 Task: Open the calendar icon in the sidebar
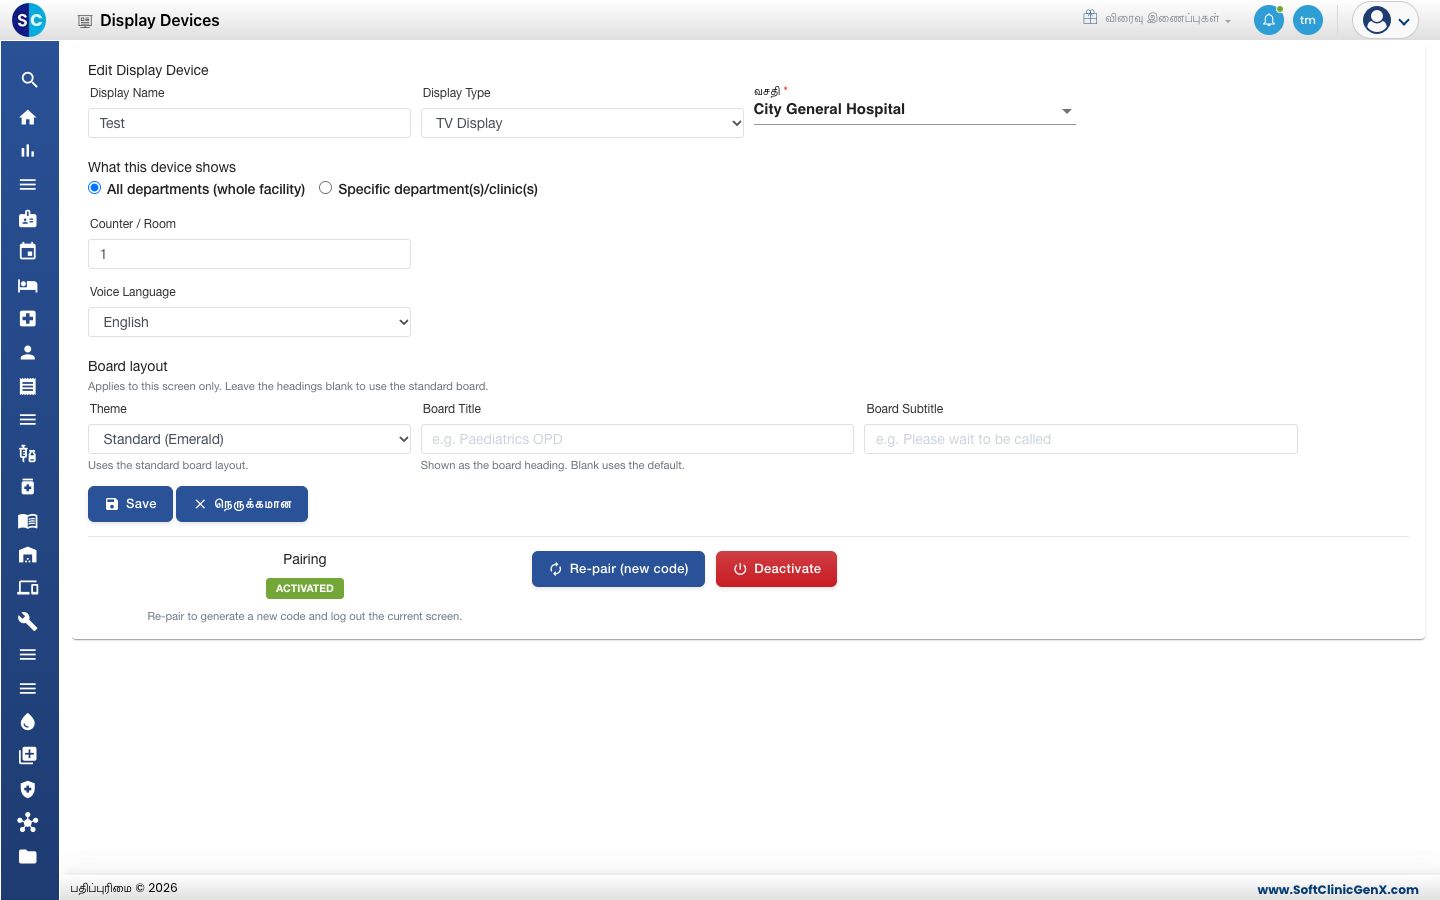[x=28, y=251]
